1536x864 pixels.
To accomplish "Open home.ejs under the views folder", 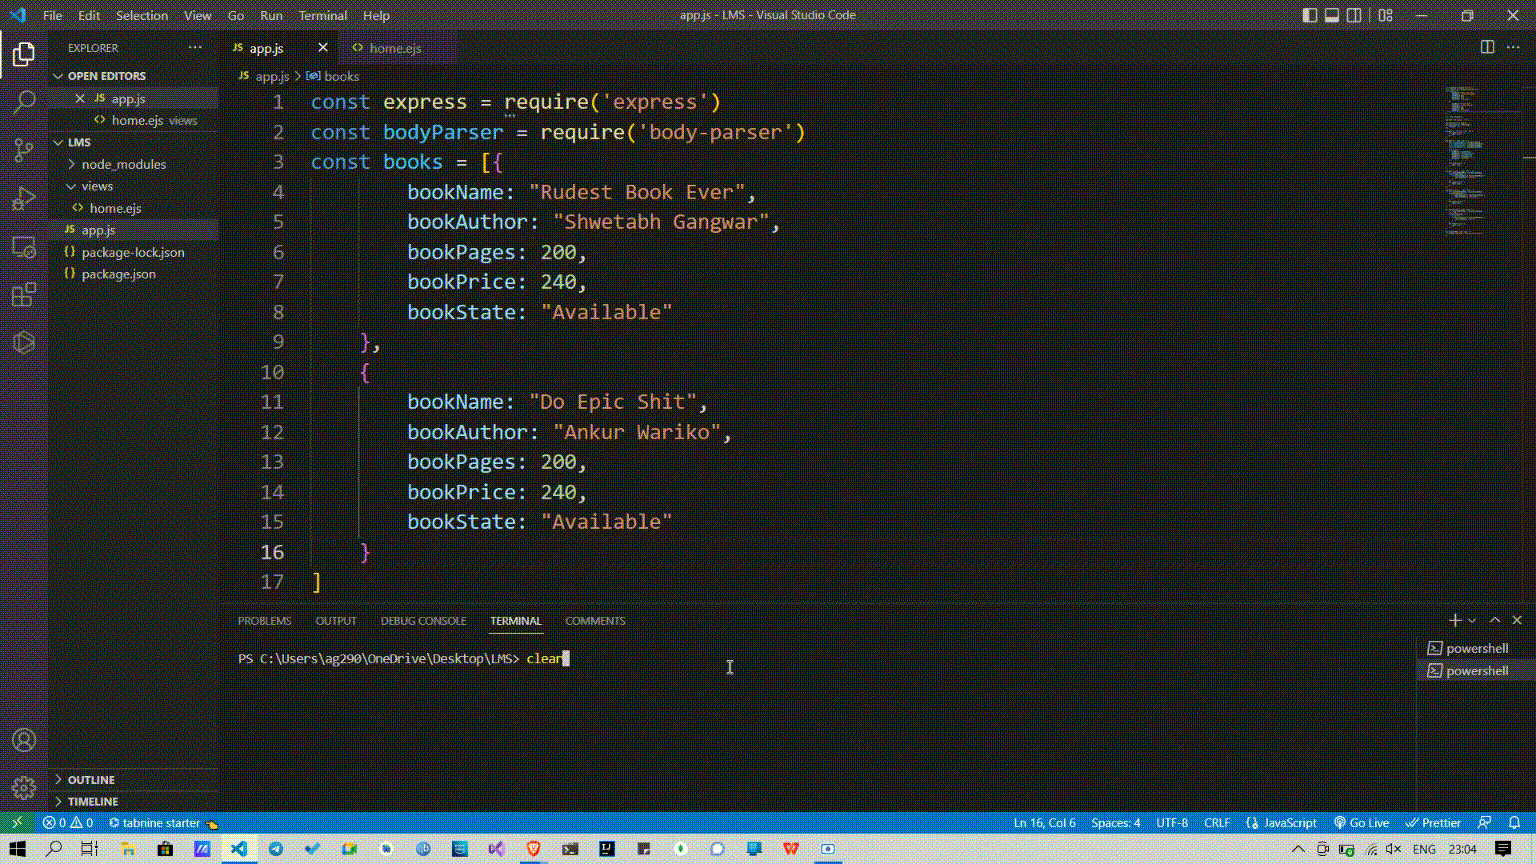I will (133, 208).
